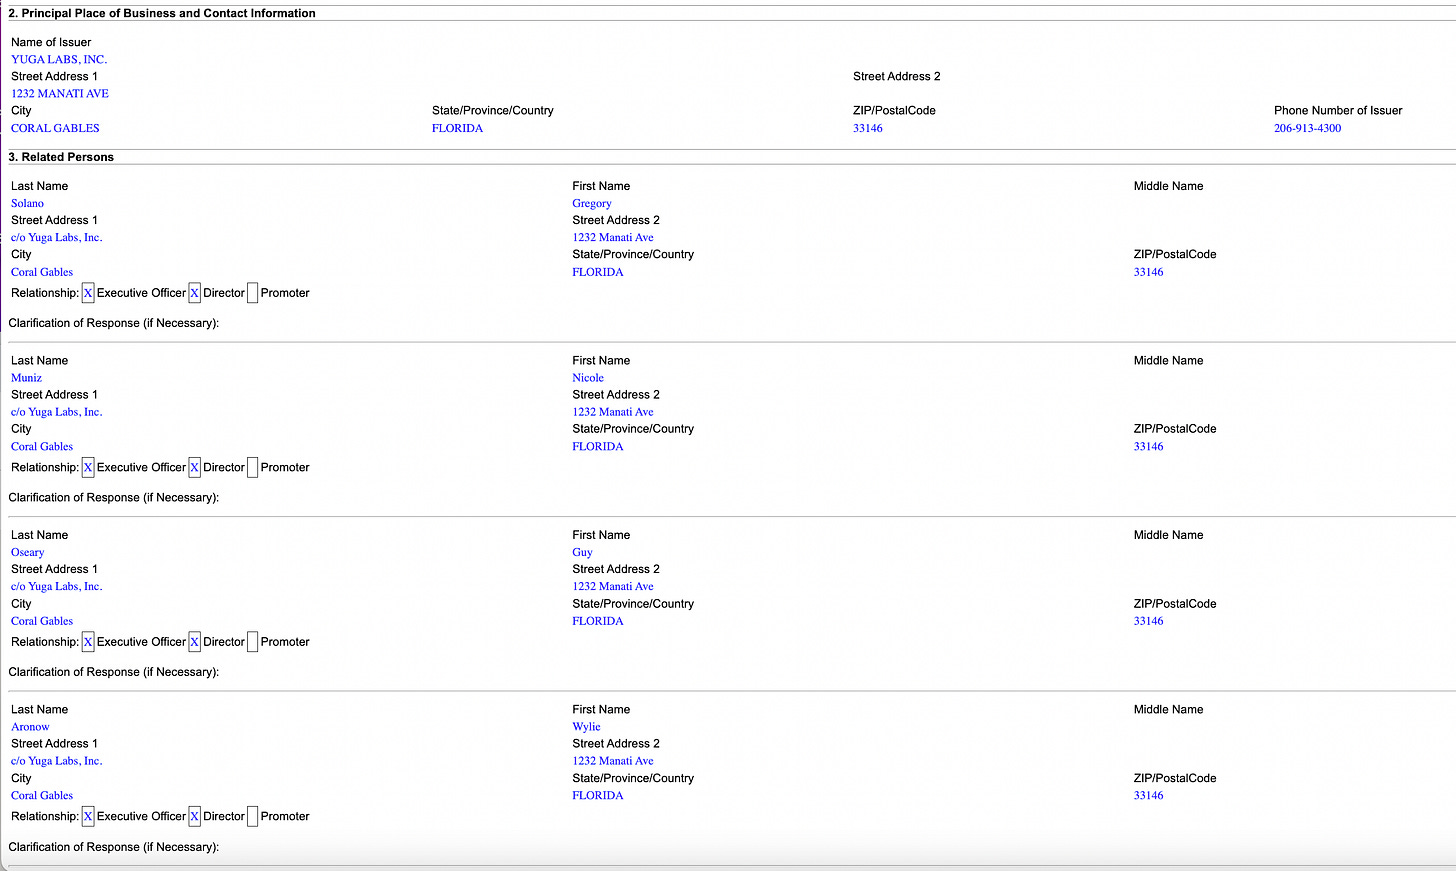The width and height of the screenshot is (1456, 871).
Task: Click Solano's Clarification of Response label
Action: 114,323
